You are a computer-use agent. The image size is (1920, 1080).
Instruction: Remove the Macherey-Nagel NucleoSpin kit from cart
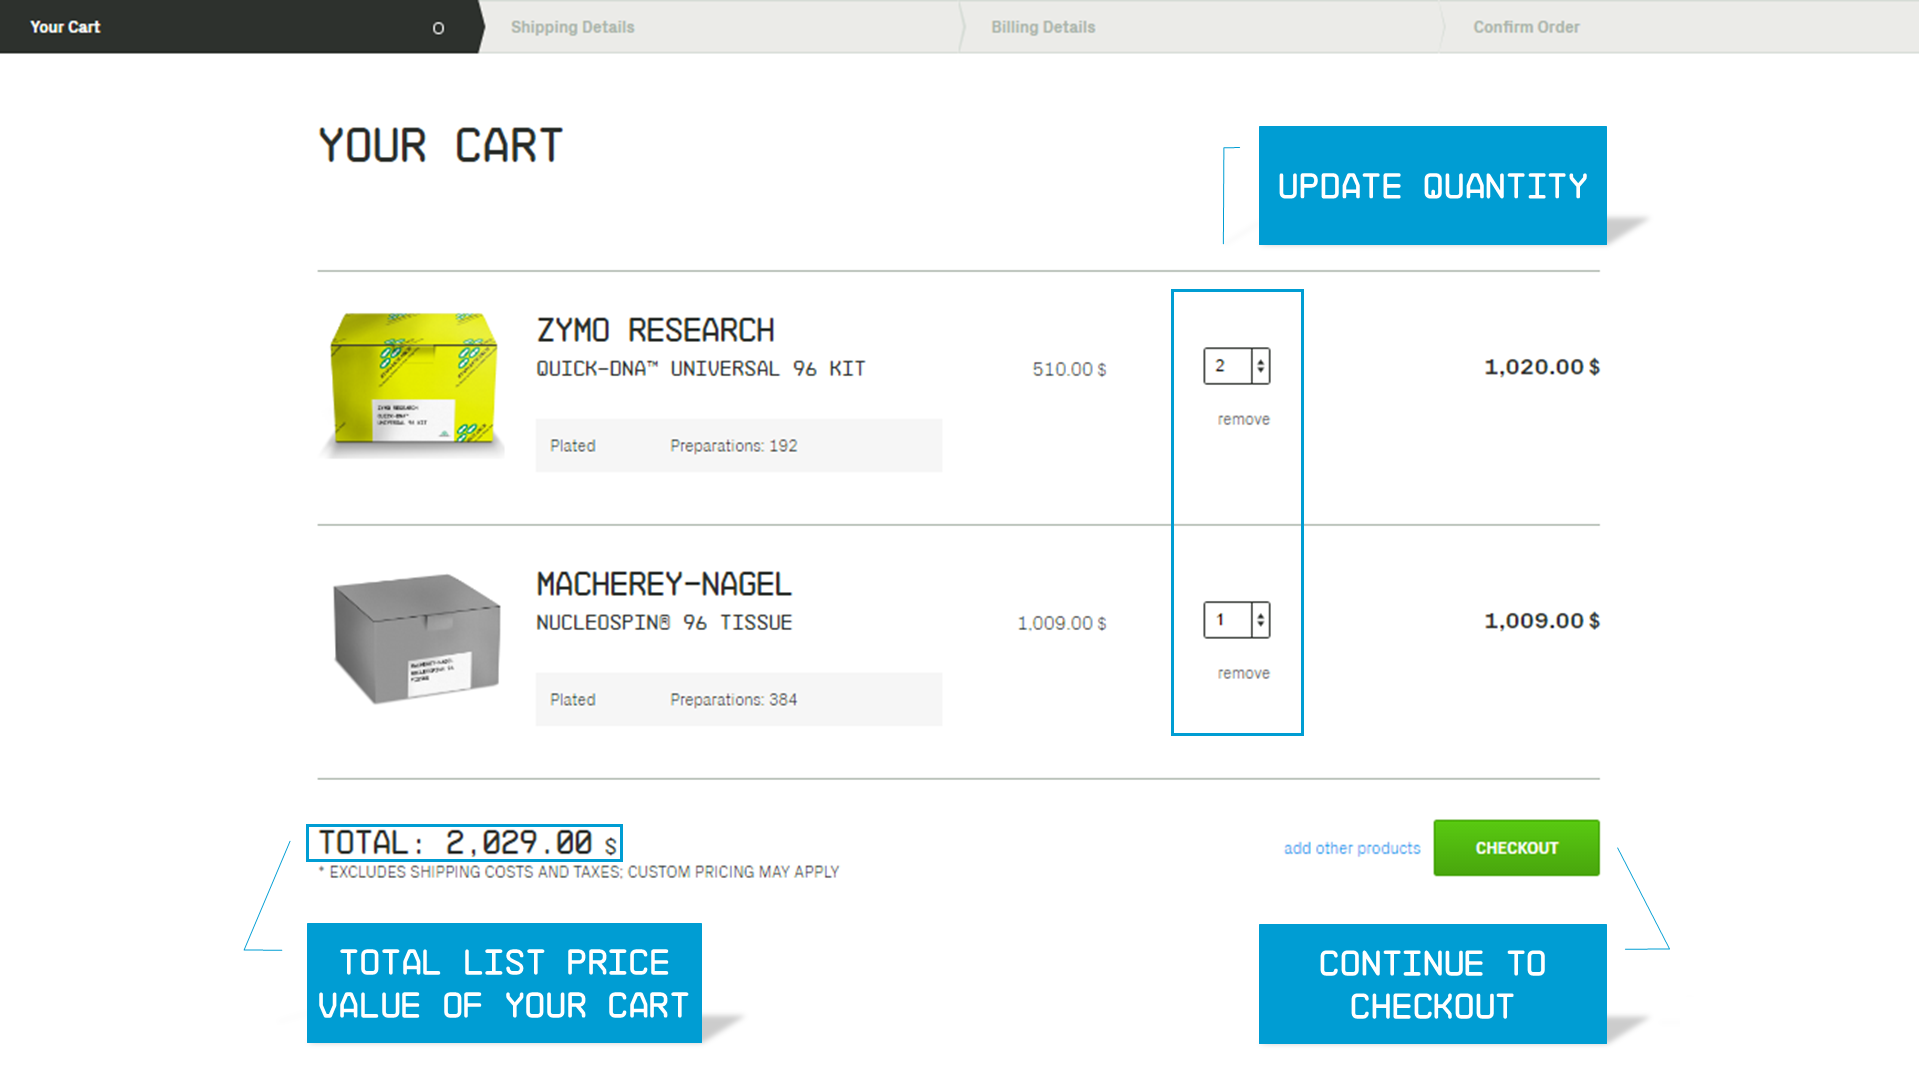click(x=1243, y=673)
